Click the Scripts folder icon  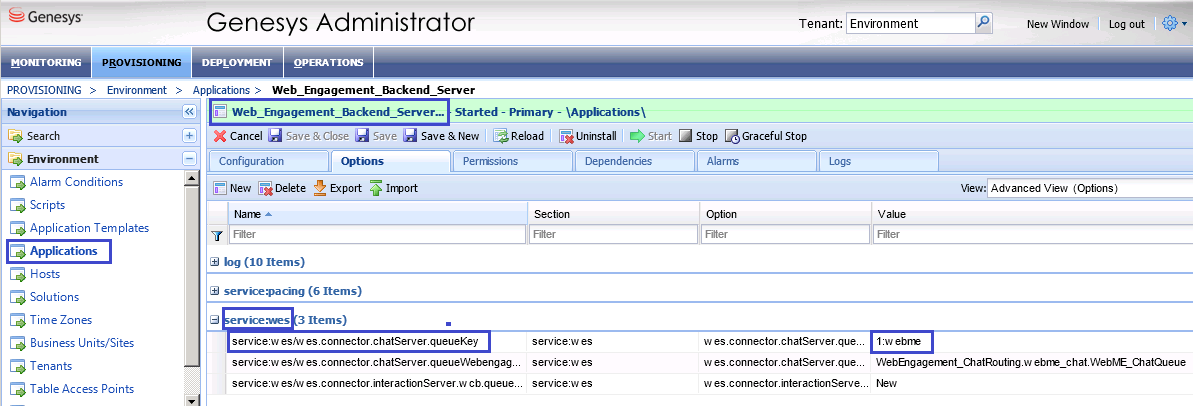(17, 205)
